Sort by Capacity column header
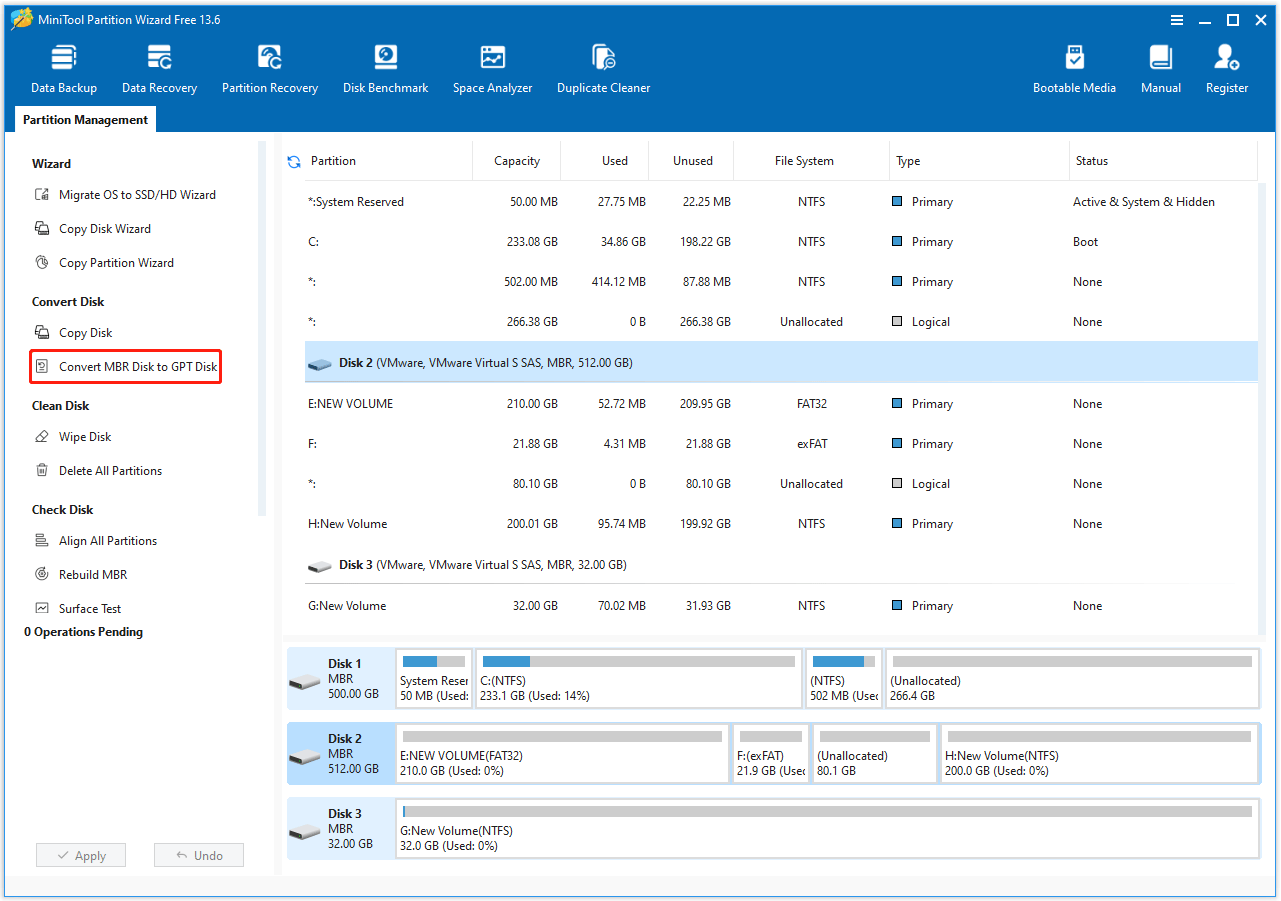The width and height of the screenshot is (1281, 901). pos(517,161)
